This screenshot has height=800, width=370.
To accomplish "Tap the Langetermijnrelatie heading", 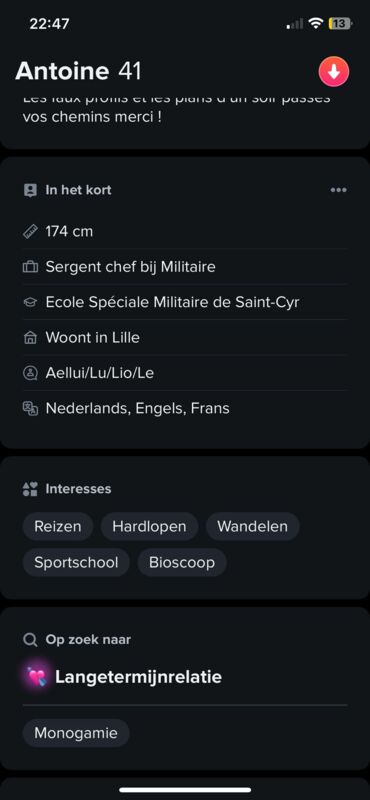I will (138, 678).
